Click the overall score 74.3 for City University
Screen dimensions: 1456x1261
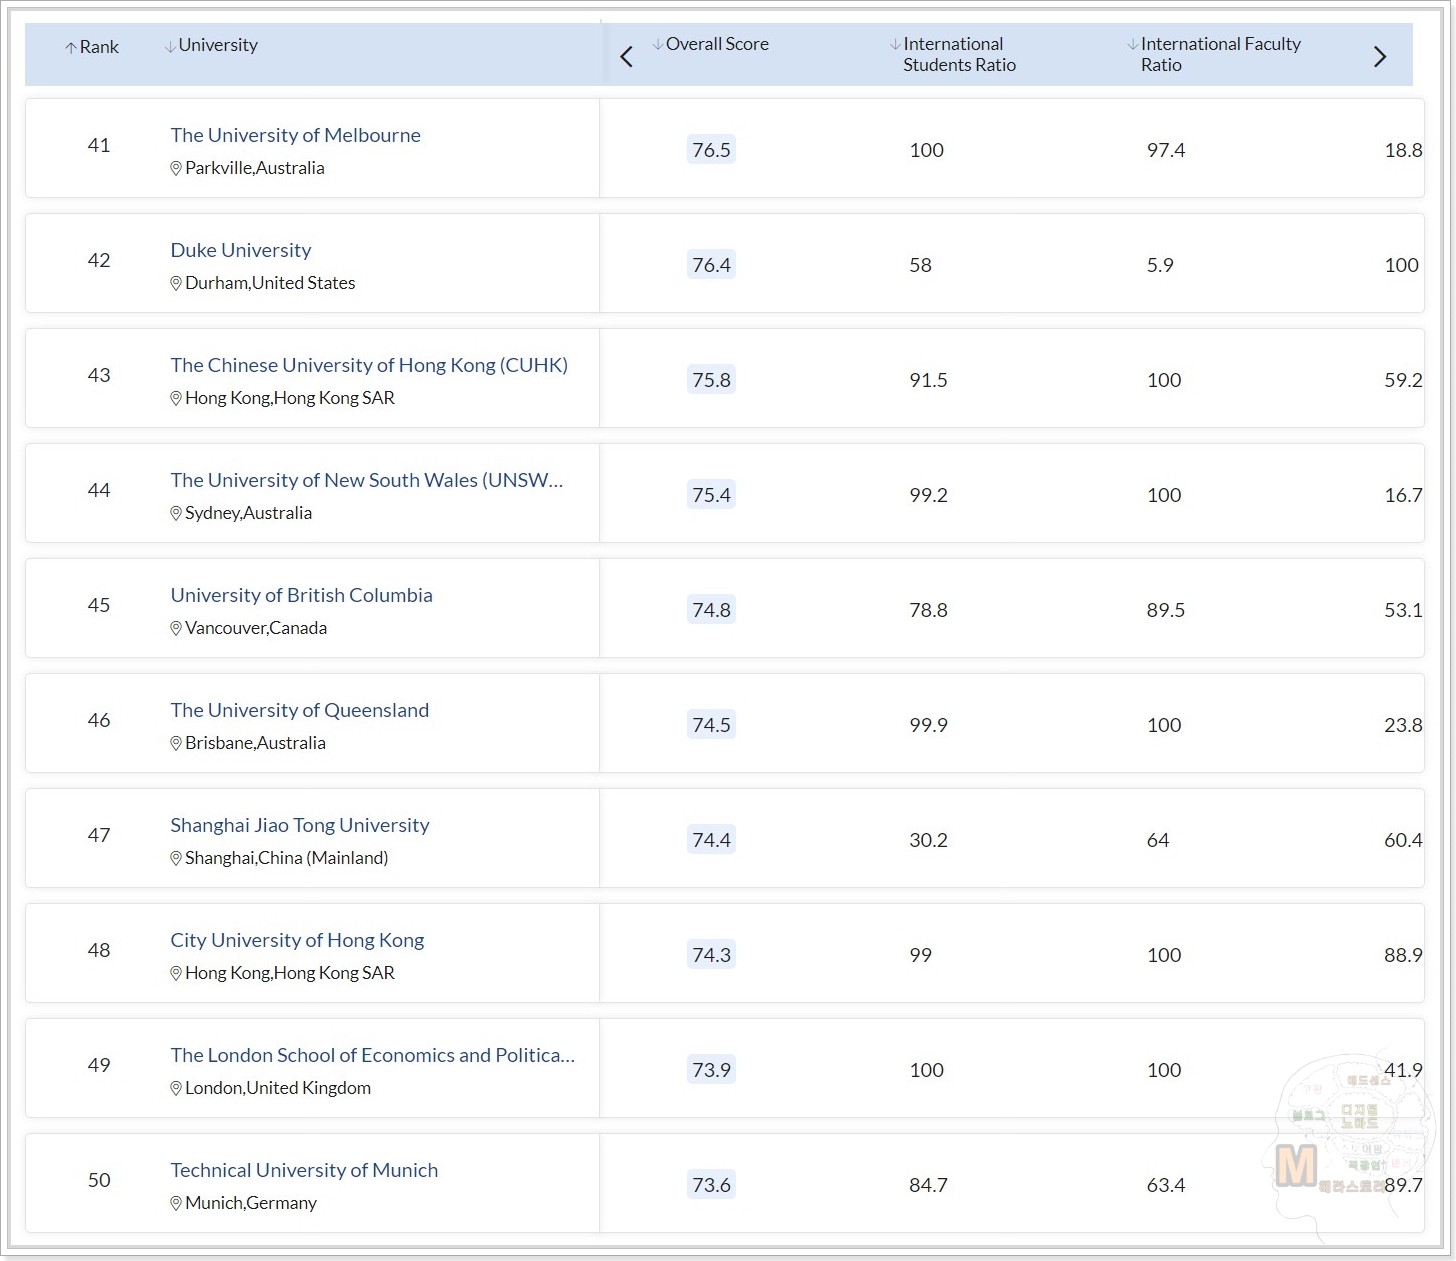pos(711,955)
